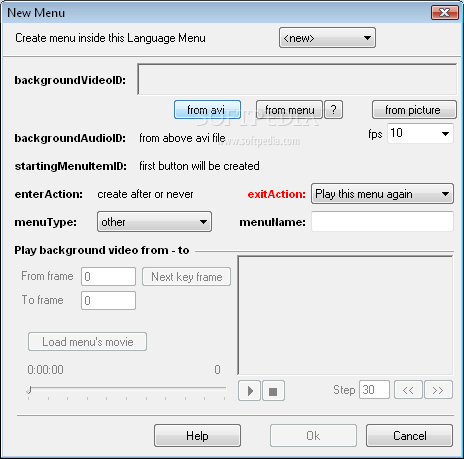Click the from avi button
Screen dimensions: 464x459
coord(207,110)
